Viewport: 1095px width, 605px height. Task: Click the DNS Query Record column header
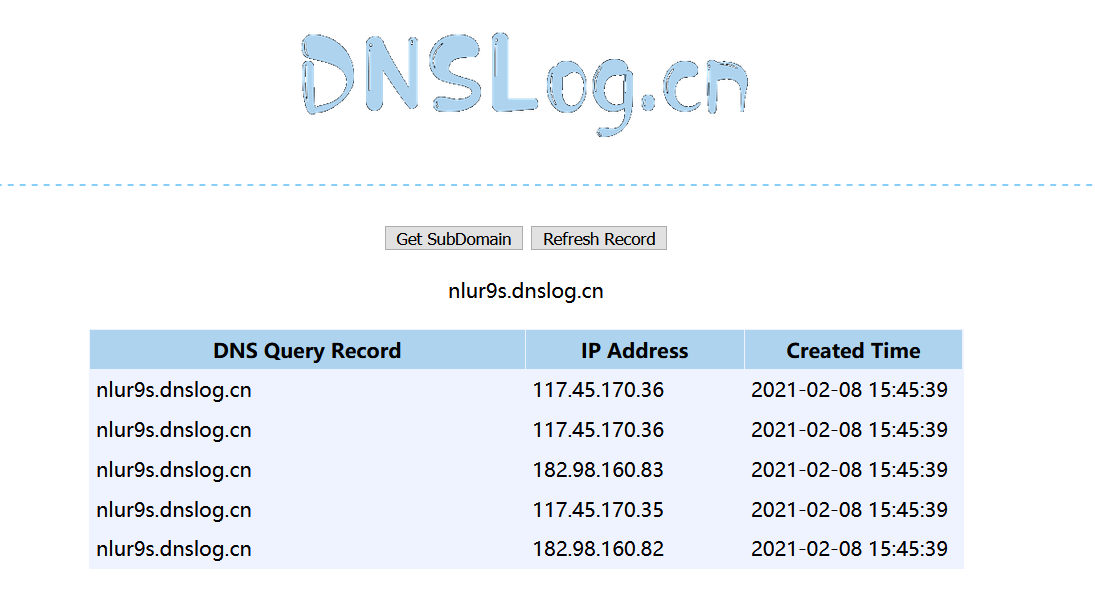point(307,350)
